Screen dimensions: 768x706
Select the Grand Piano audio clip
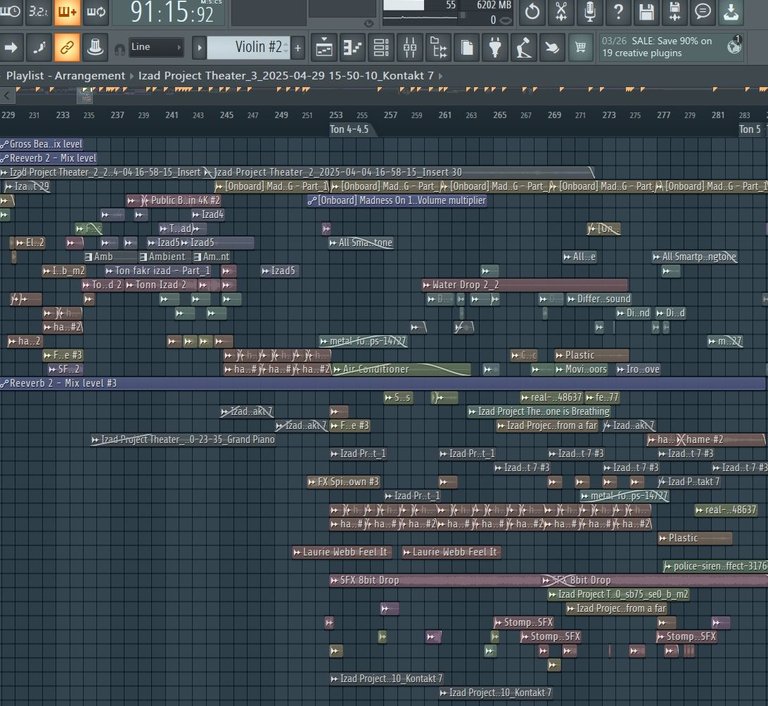[x=183, y=440]
